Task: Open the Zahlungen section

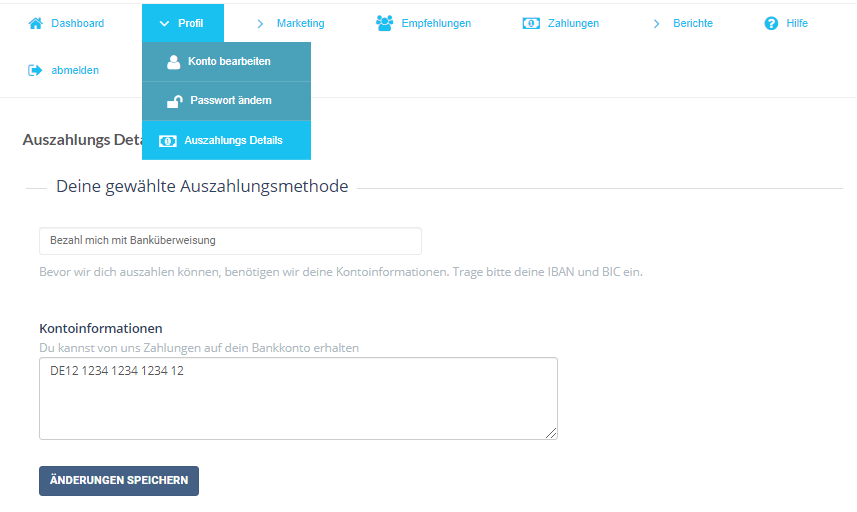Action: [573, 23]
